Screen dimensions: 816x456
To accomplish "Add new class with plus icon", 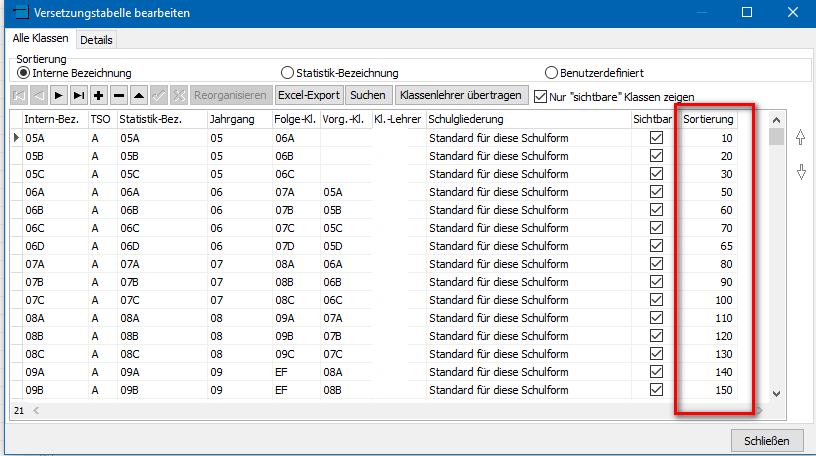I will [x=99, y=95].
